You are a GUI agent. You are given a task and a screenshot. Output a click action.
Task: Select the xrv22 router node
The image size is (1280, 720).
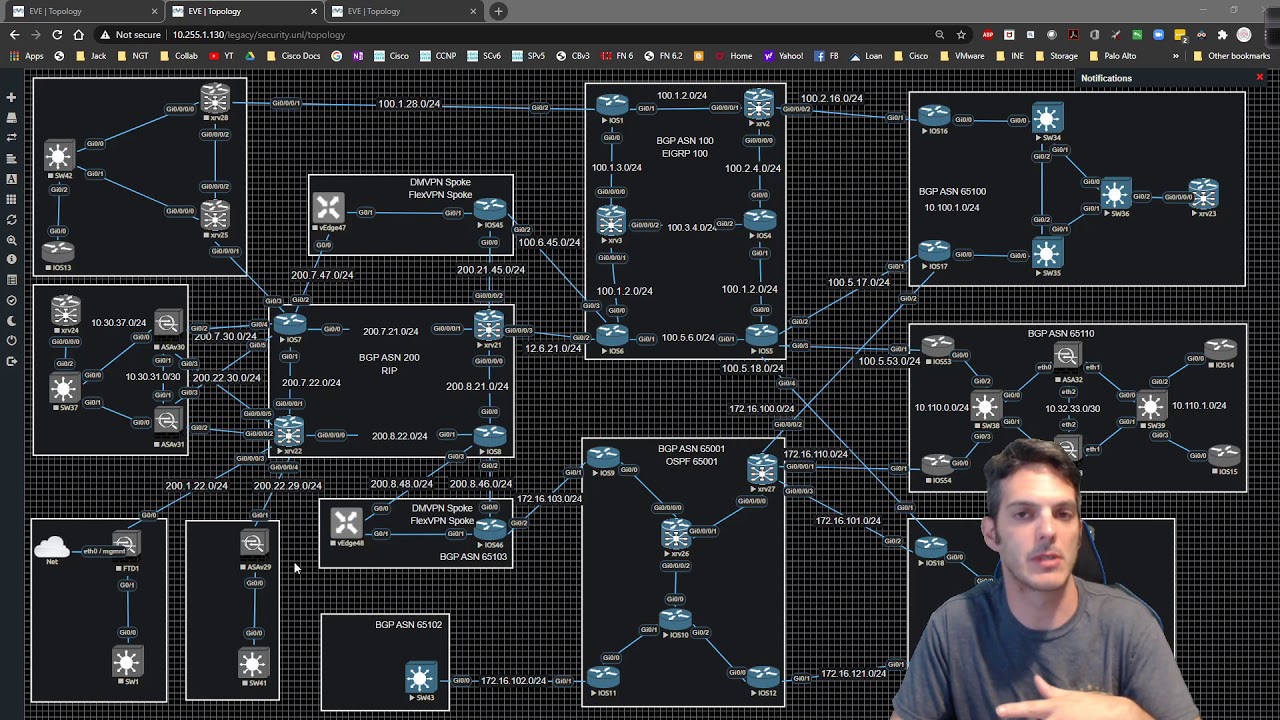pos(289,431)
